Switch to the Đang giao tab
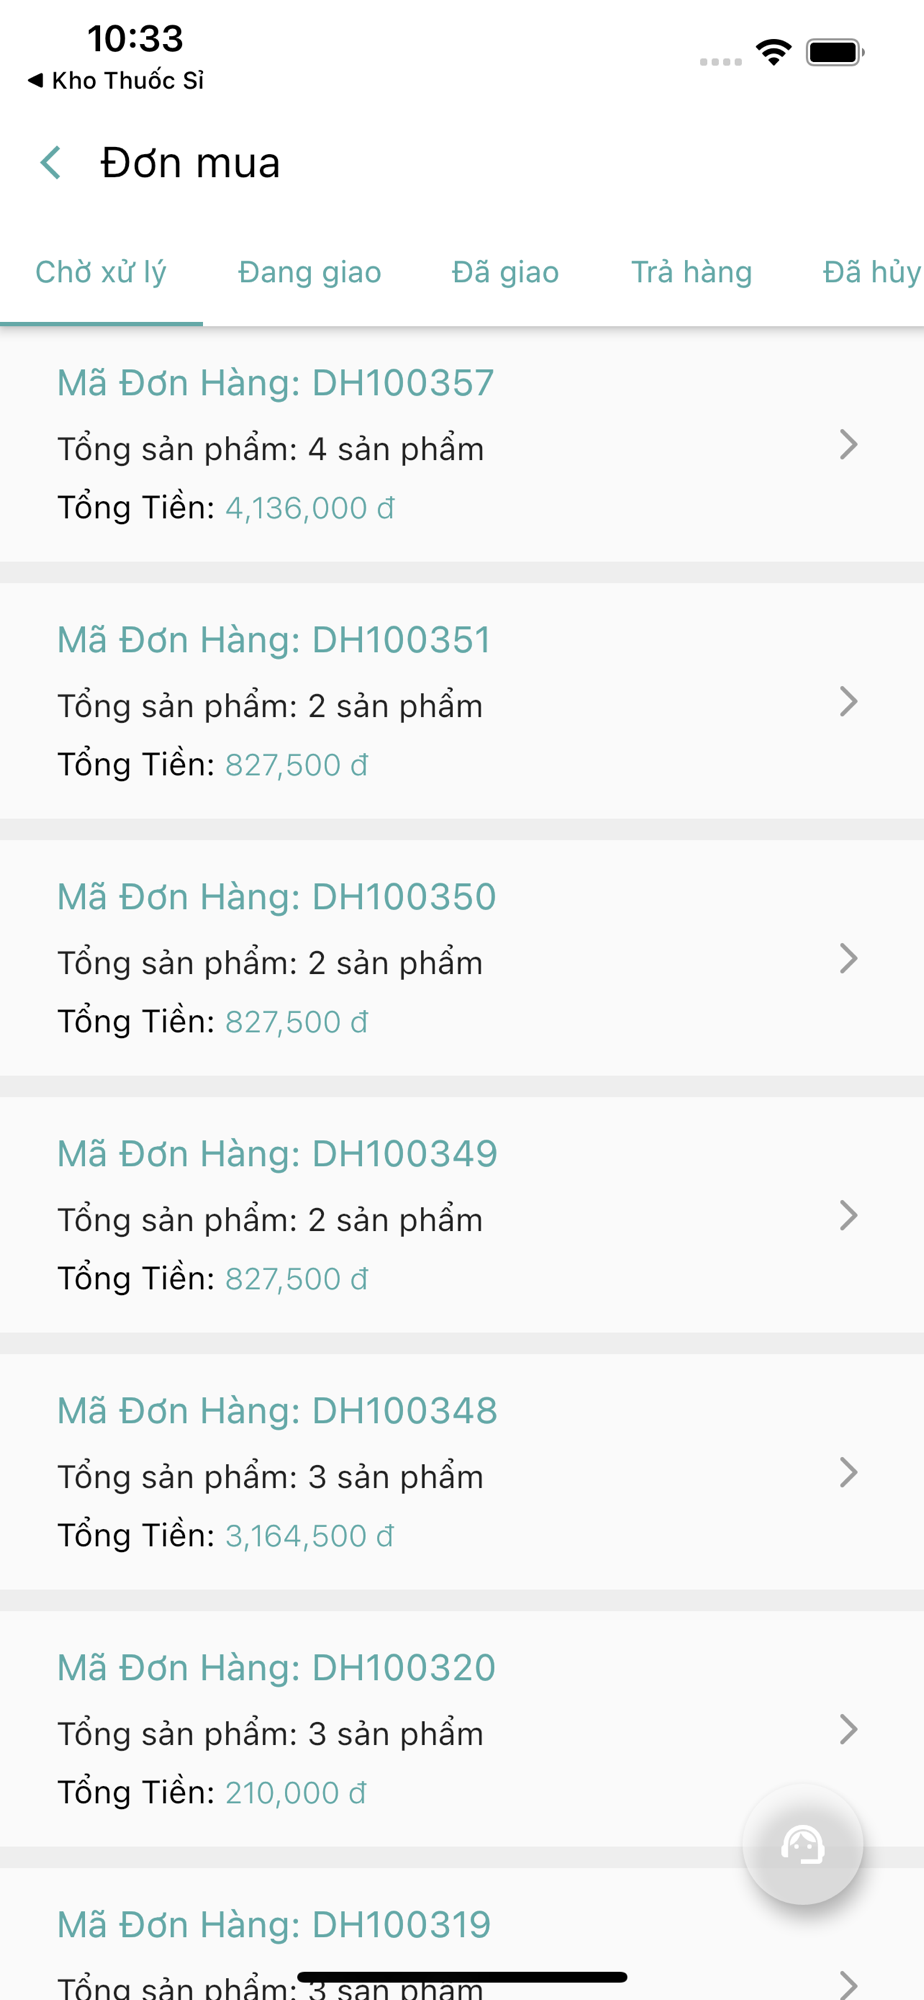The width and height of the screenshot is (924, 2000). [x=310, y=272]
